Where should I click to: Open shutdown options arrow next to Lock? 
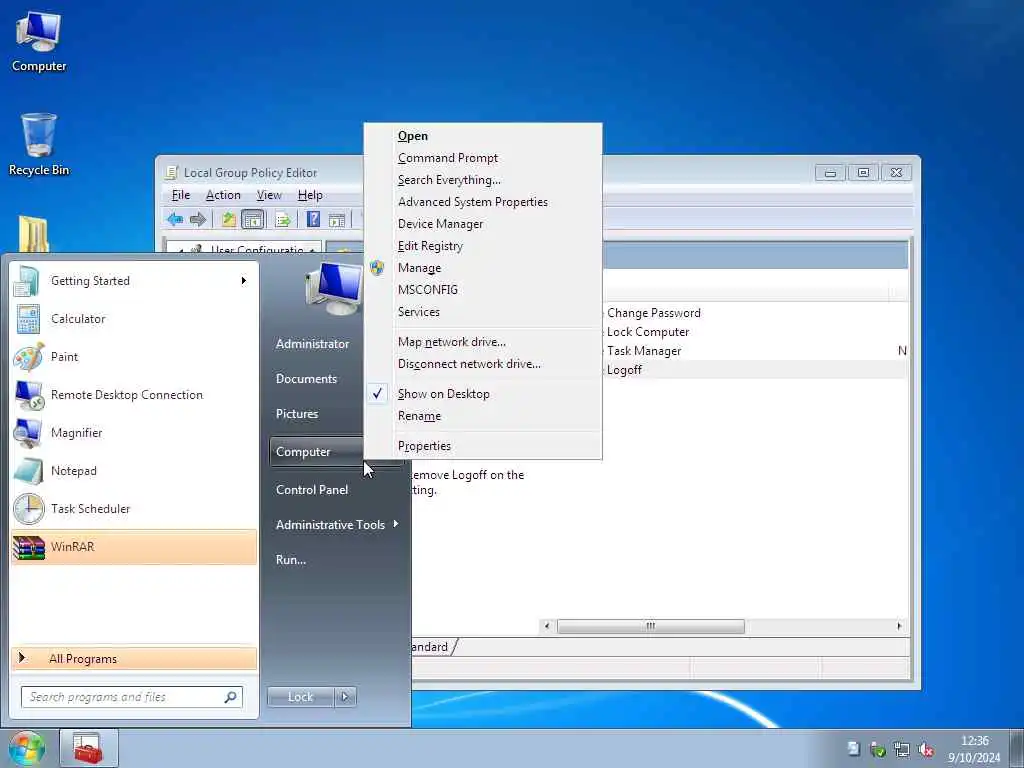pyautogui.click(x=345, y=697)
